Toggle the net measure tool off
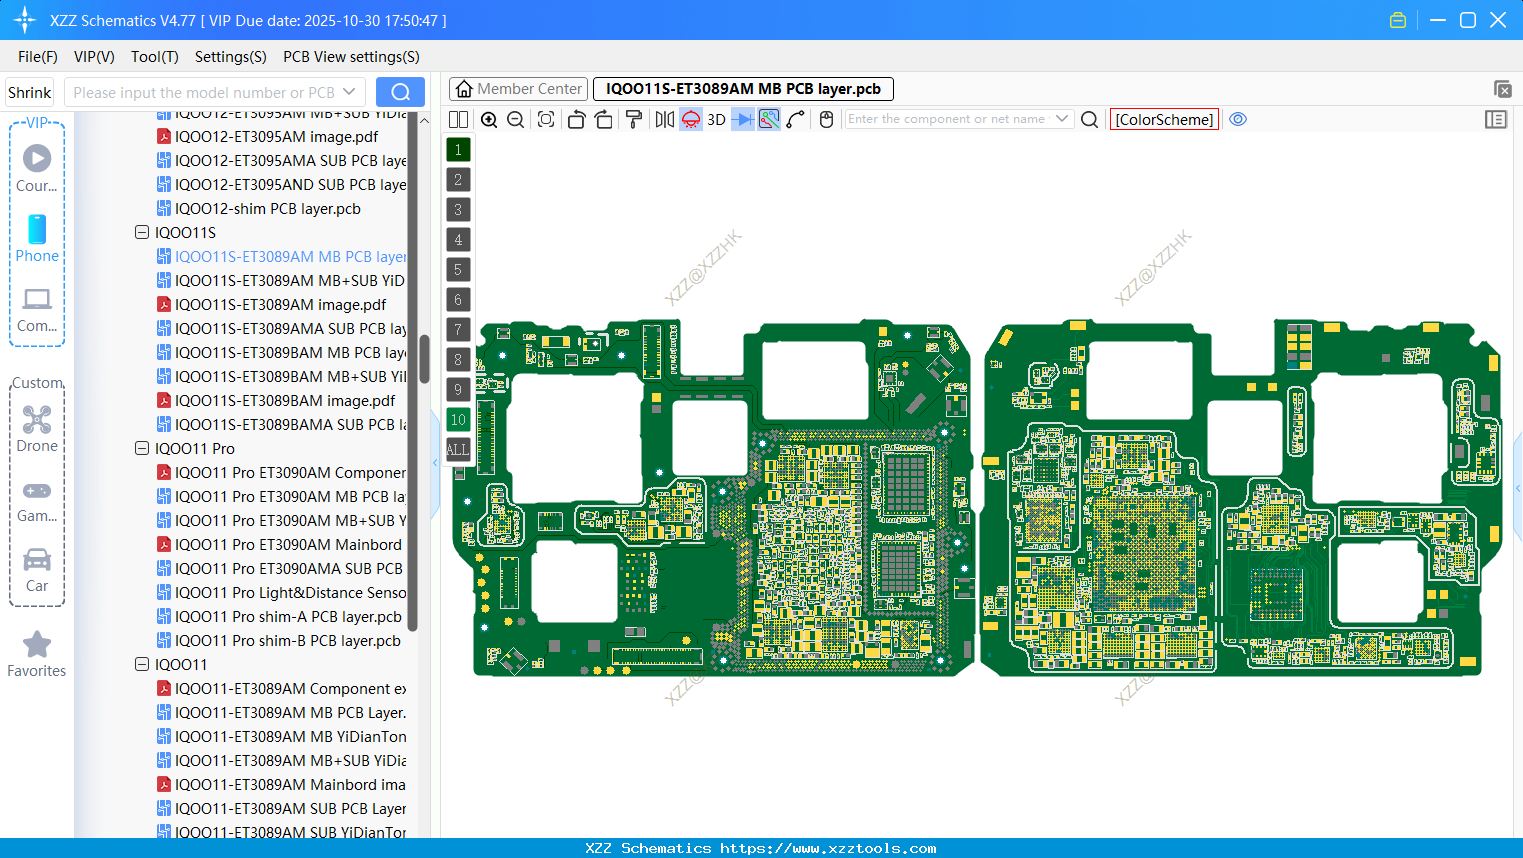Screen dimensions: 1523x858 point(767,119)
